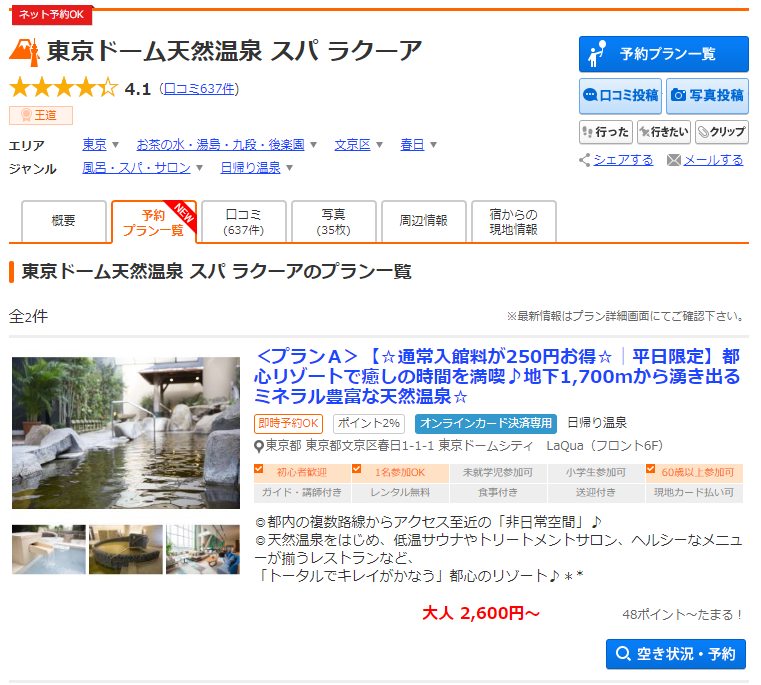Viewport: 761px width, 685px height.
Task: Click the 王道 badge icon
Action: pyautogui.click(x=41, y=115)
